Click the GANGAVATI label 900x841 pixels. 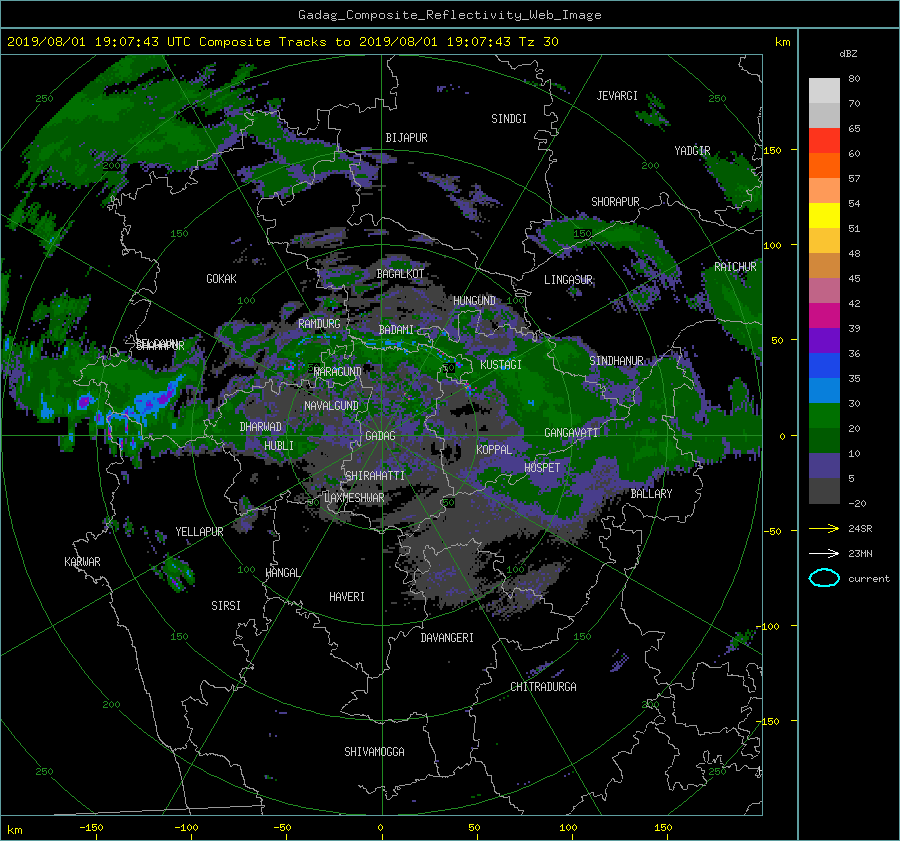click(x=571, y=432)
